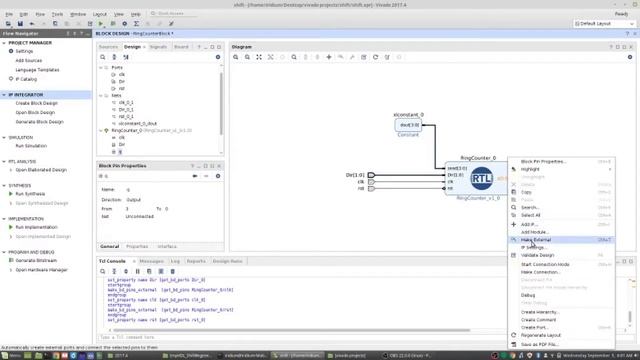Screen dimensions: 640x360
Task: Validate design from the Diagram toolbar checkbox icon
Action: click(x=364, y=57)
